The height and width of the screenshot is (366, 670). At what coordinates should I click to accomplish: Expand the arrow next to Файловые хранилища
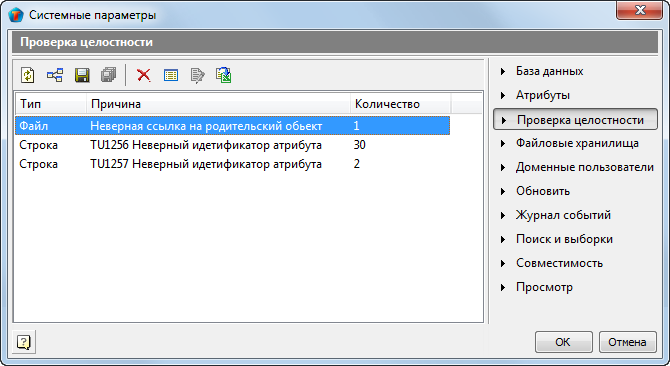point(503,143)
